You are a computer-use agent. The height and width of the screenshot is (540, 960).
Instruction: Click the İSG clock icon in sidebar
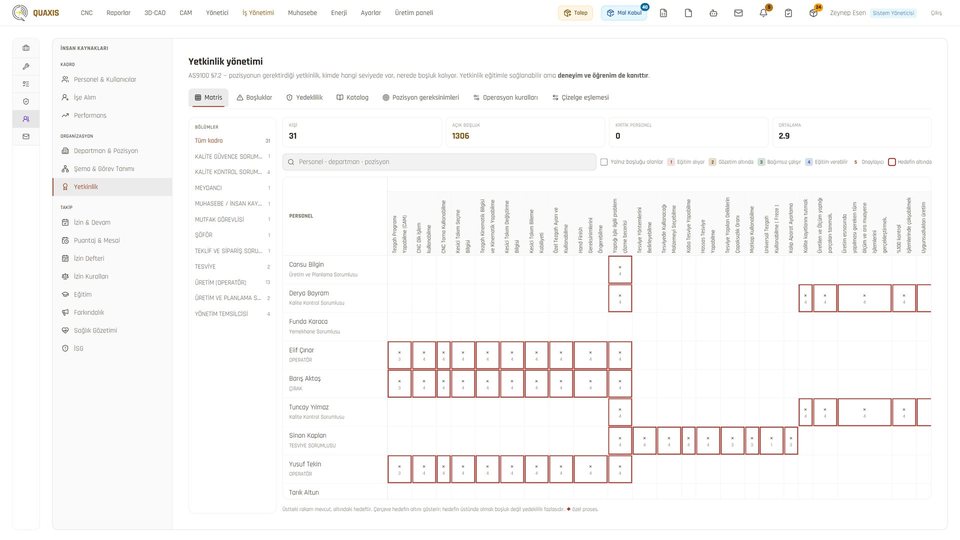click(x=66, y=348)
